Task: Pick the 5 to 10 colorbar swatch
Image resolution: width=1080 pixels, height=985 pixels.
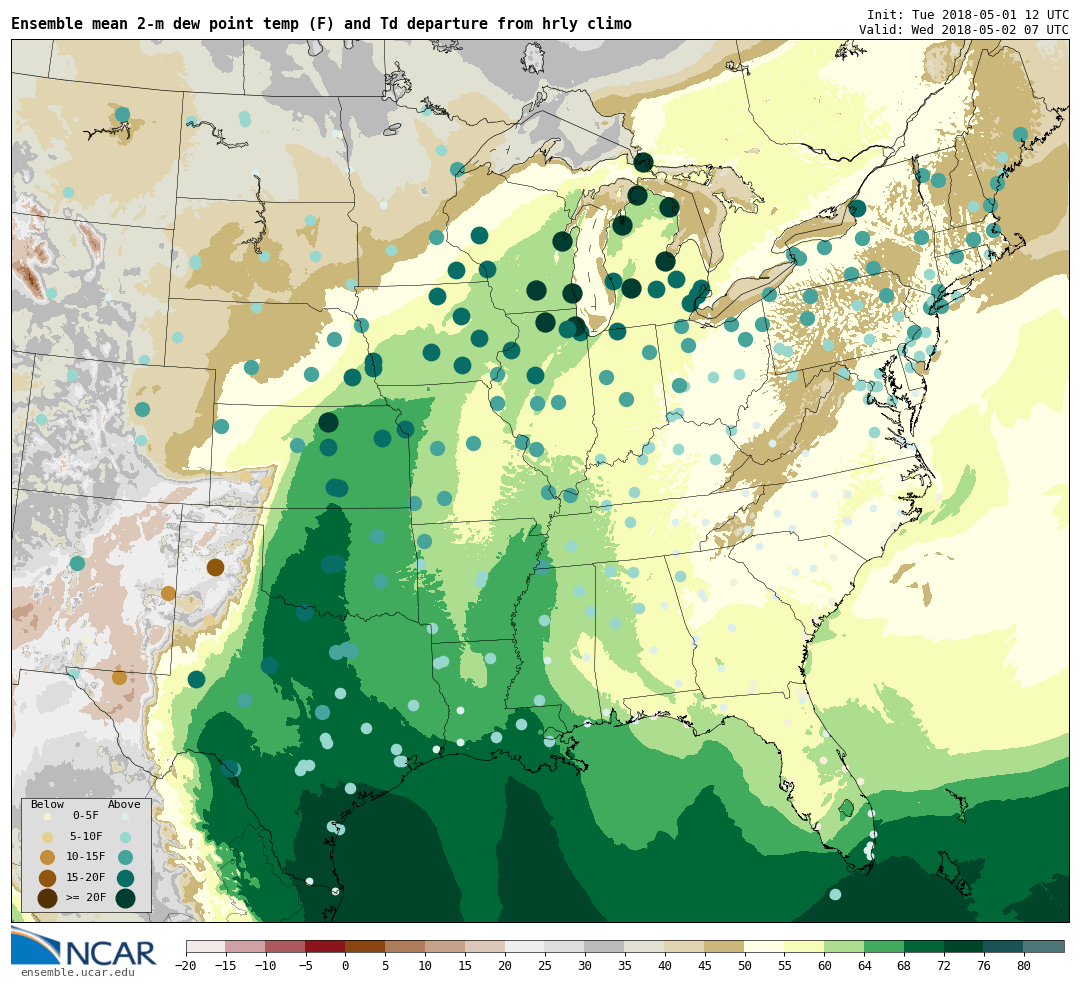Action: pos(406,947)
